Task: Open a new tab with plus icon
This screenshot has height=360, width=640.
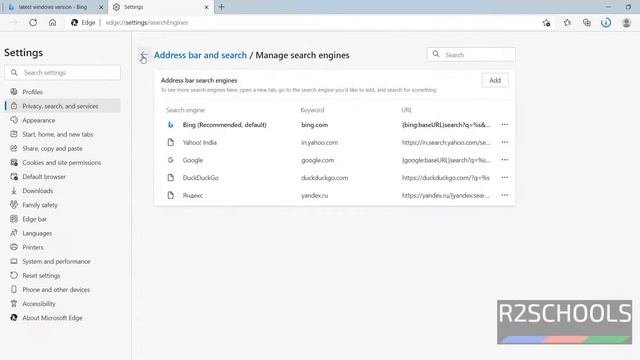Action: tap(222, 7)
